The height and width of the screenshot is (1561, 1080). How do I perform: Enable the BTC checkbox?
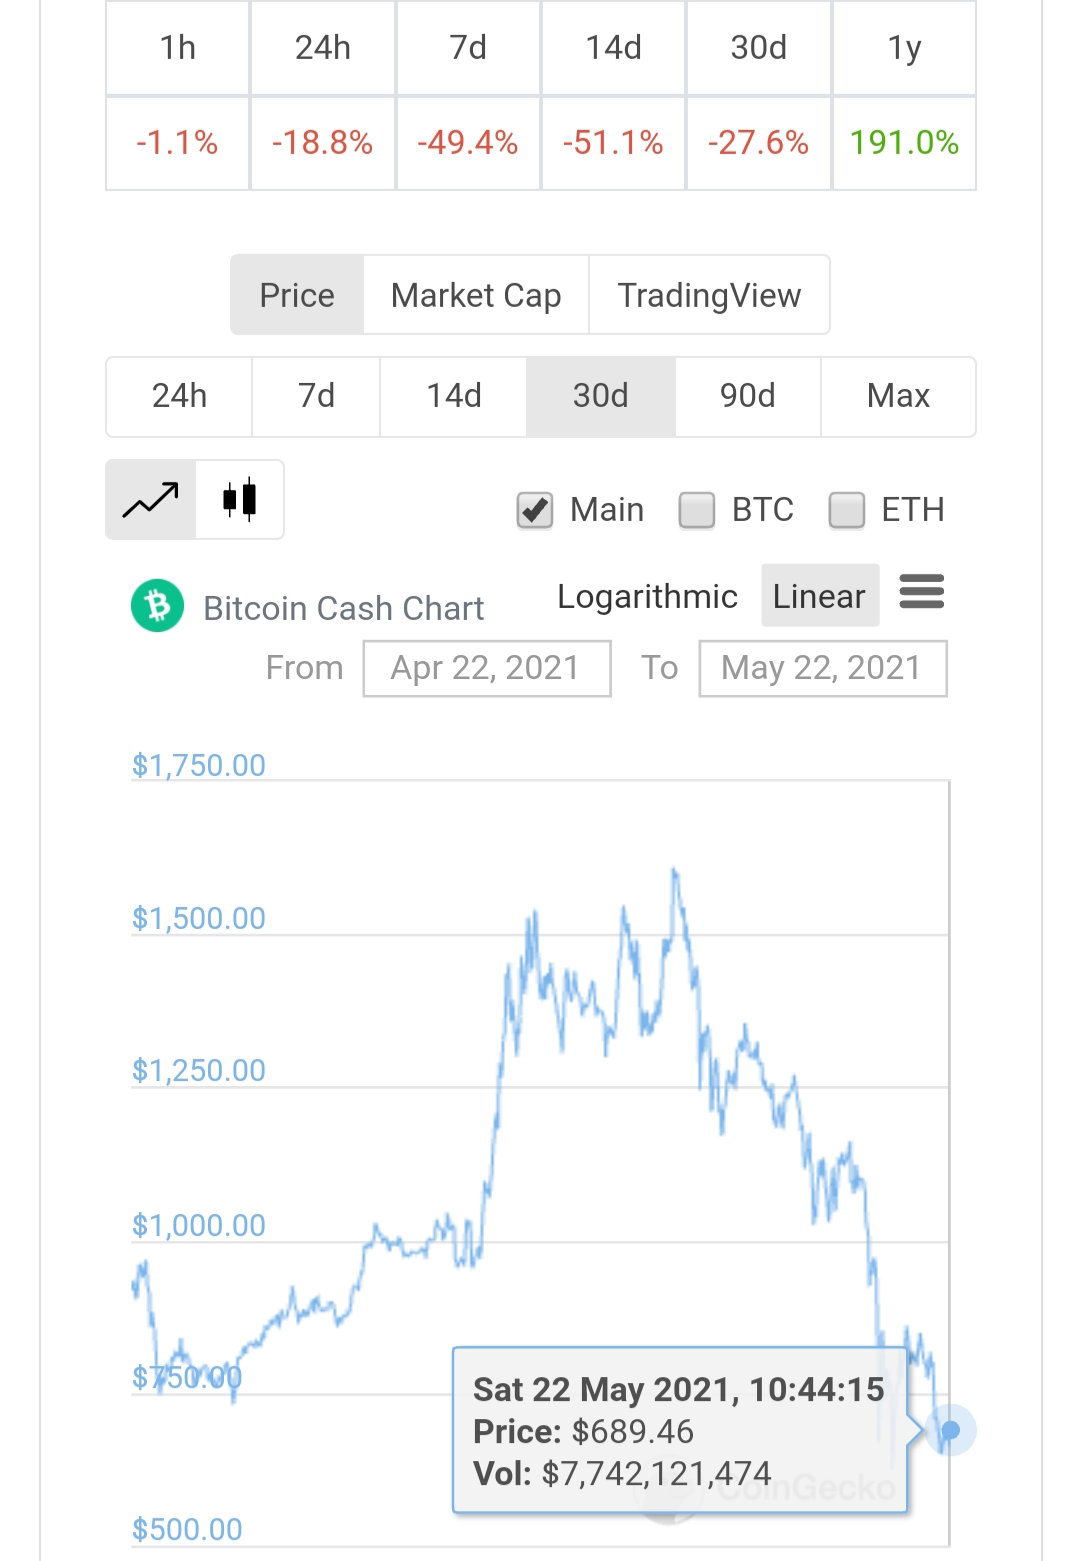[x=697, y=510]
